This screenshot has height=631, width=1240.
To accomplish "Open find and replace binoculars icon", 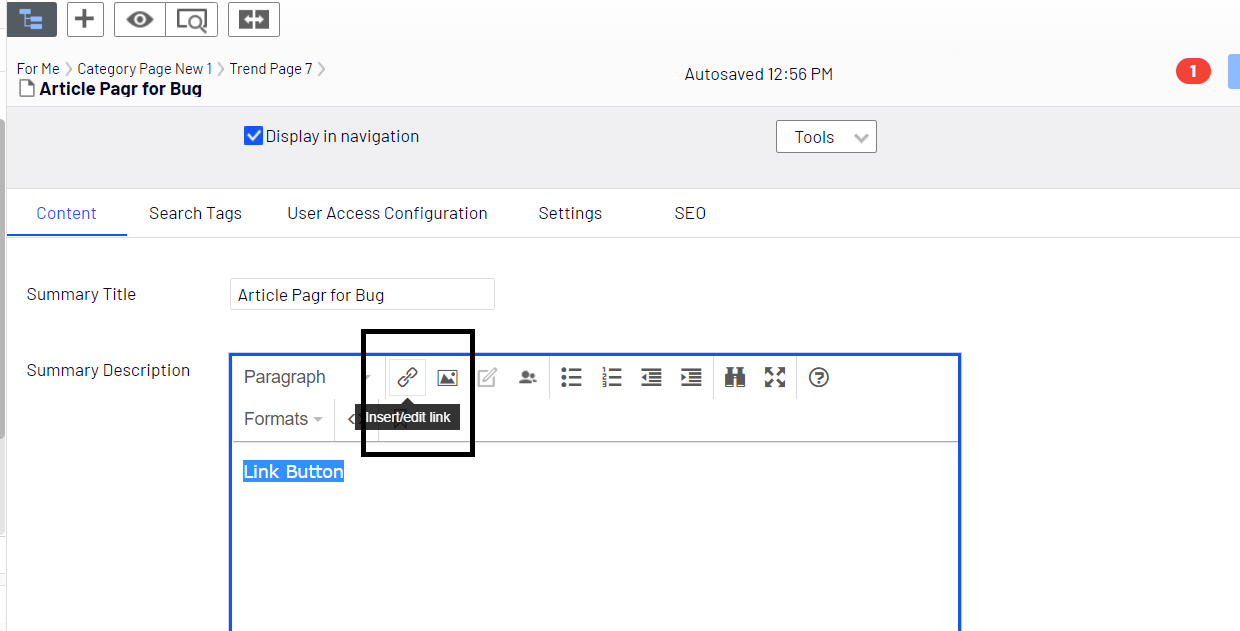I will pyautogui.click(x=735, y=377).
